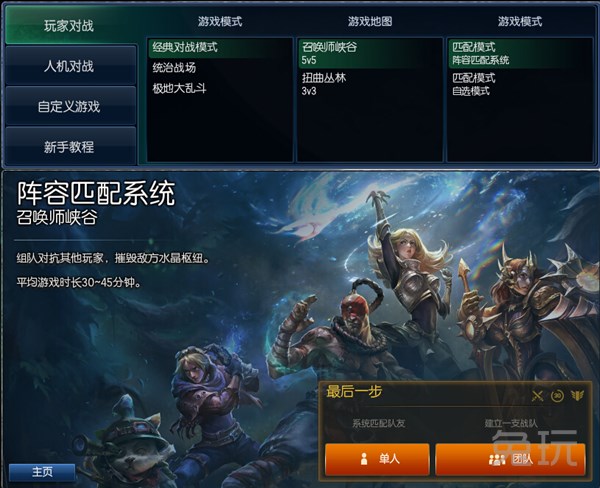Open the 玩家对战 tab
Image resolution: width=600 pixels, height=488 pixels.
click(71, 25)
